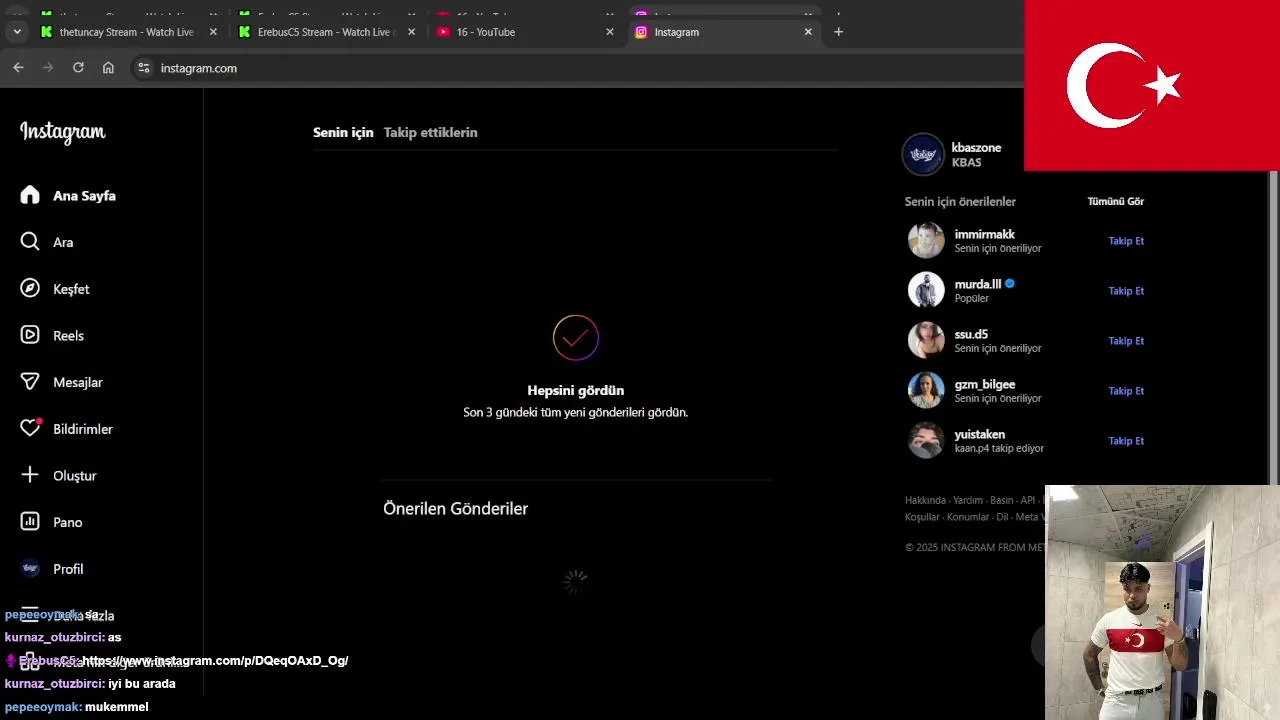Click Tümünü Gör to see all suggestions
Viewport: 1280px width, 720px height.
click(x=1115, y=201)
